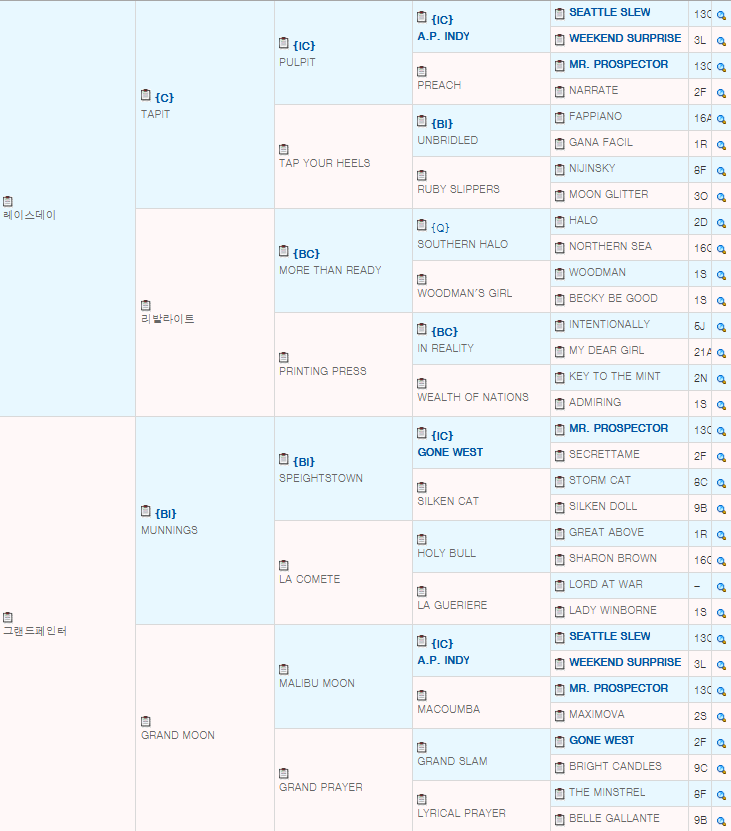Open the A.P. INDY link beside PULPIT
The width and height of the screenshot is (731, 831).
point(443,36)
